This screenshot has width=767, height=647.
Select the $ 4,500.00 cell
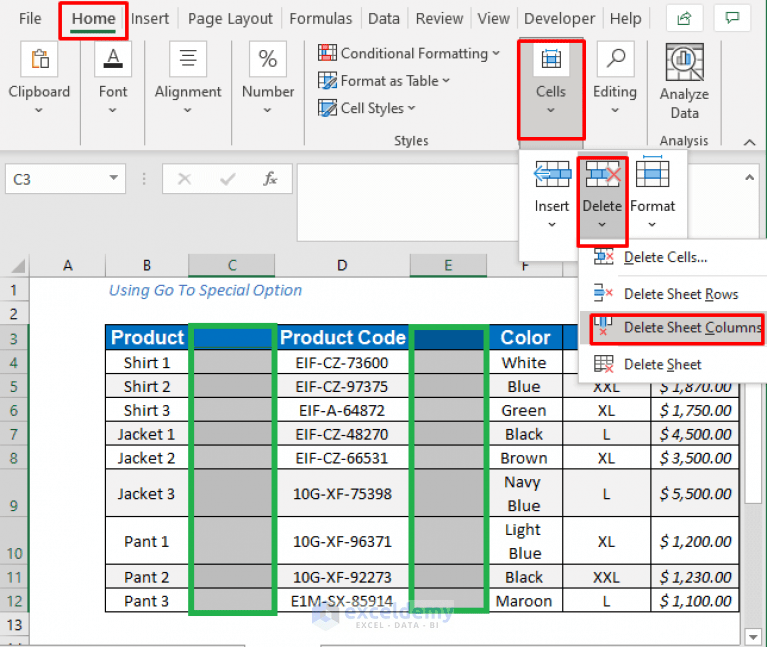coord(695,434)
